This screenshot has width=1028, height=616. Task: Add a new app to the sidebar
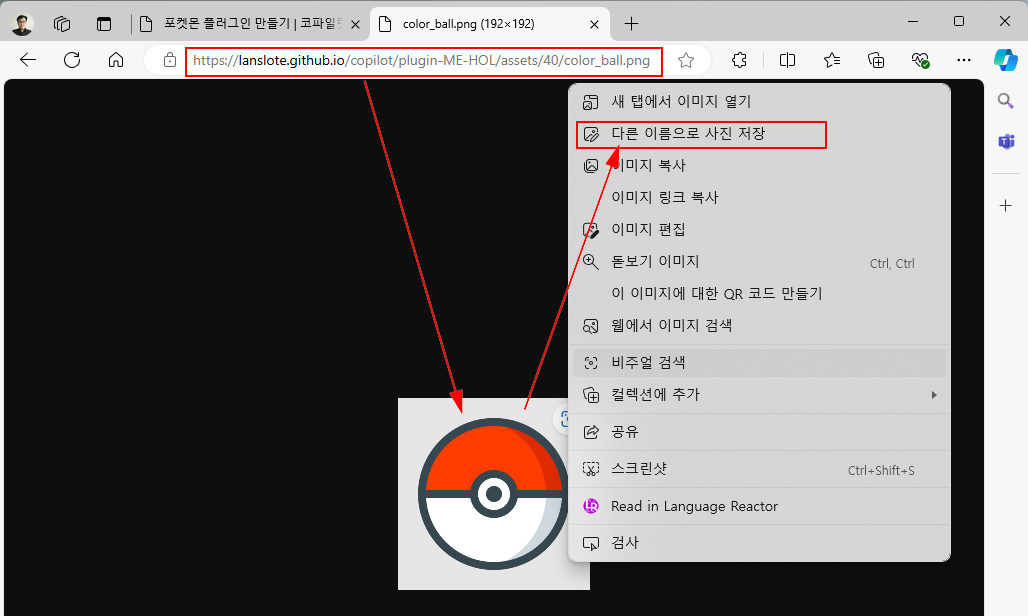[x=1006, y=206]
